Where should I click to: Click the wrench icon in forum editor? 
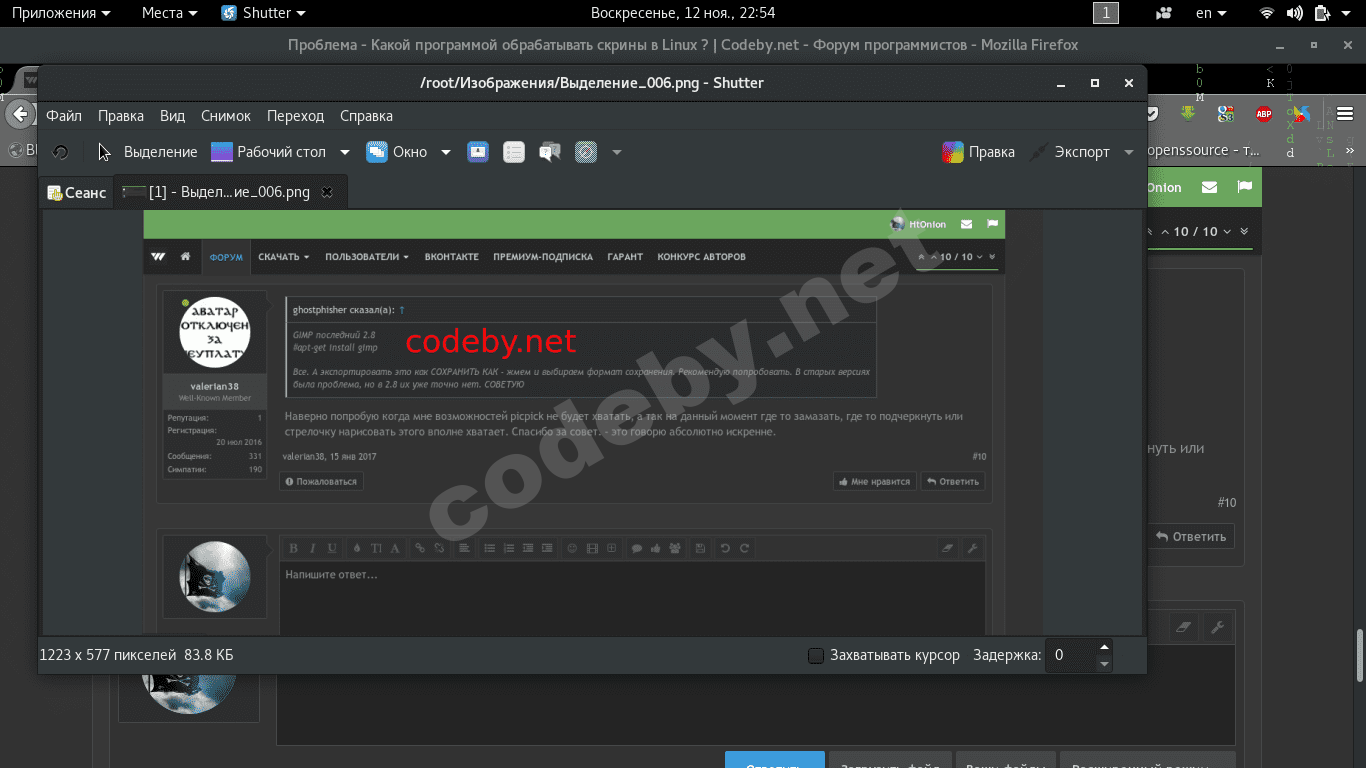pos(1217,627)
